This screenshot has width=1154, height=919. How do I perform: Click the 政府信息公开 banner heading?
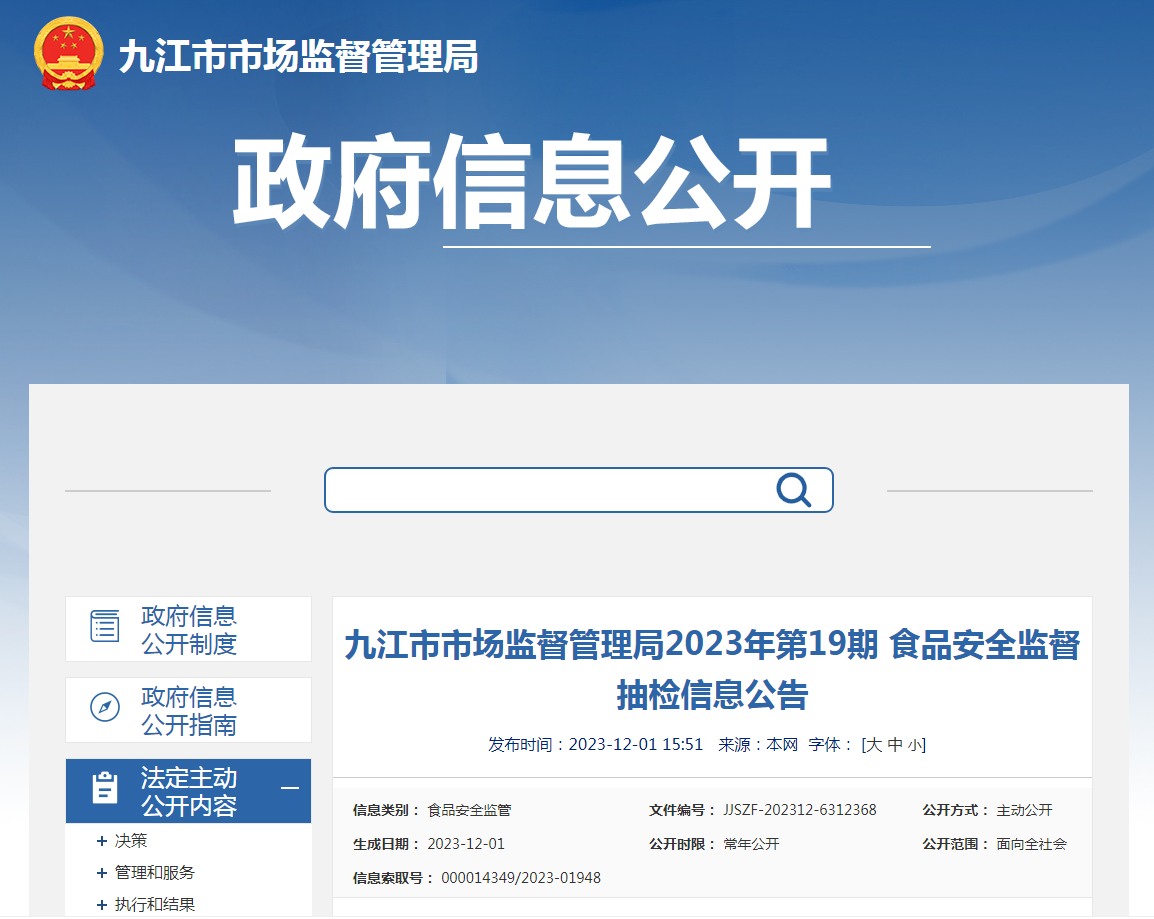pyautogui.click(x=532, y=183)
